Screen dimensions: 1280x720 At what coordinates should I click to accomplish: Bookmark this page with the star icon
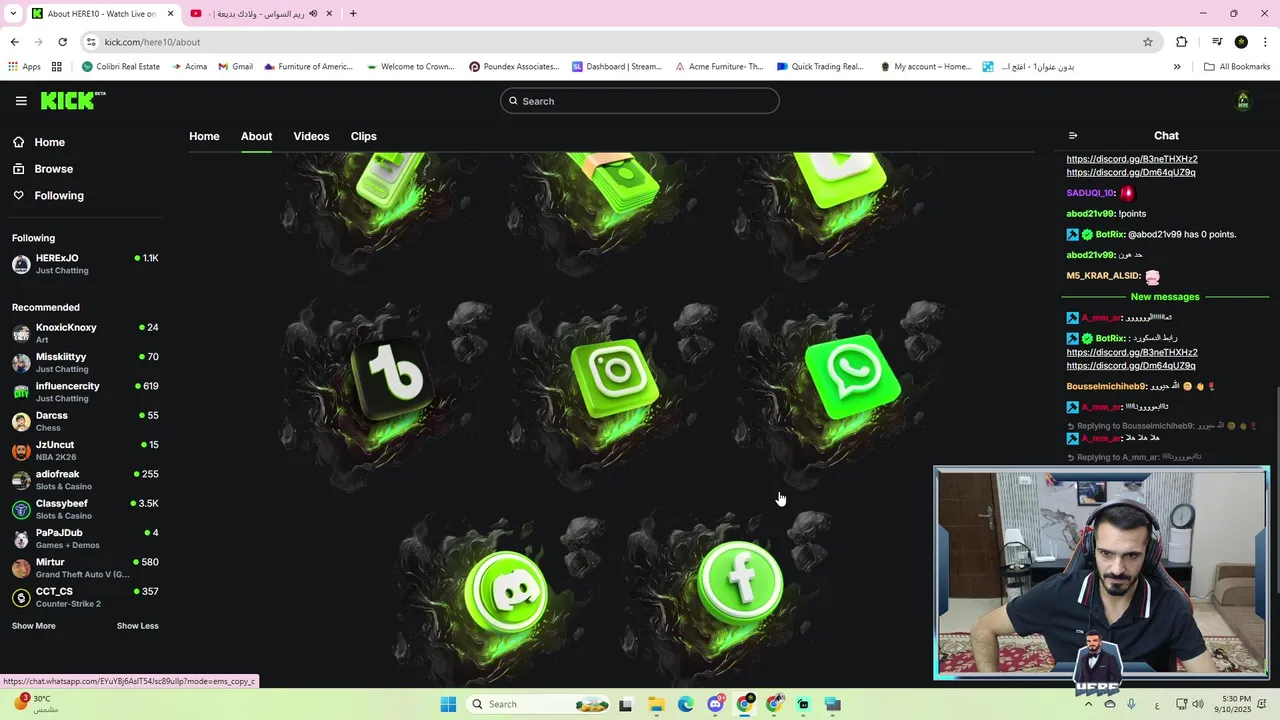(x=1148, y=42)
